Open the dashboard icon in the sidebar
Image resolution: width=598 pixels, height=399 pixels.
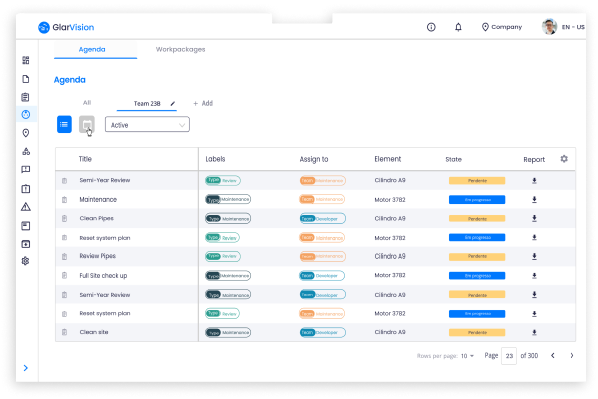click(26, 60)
